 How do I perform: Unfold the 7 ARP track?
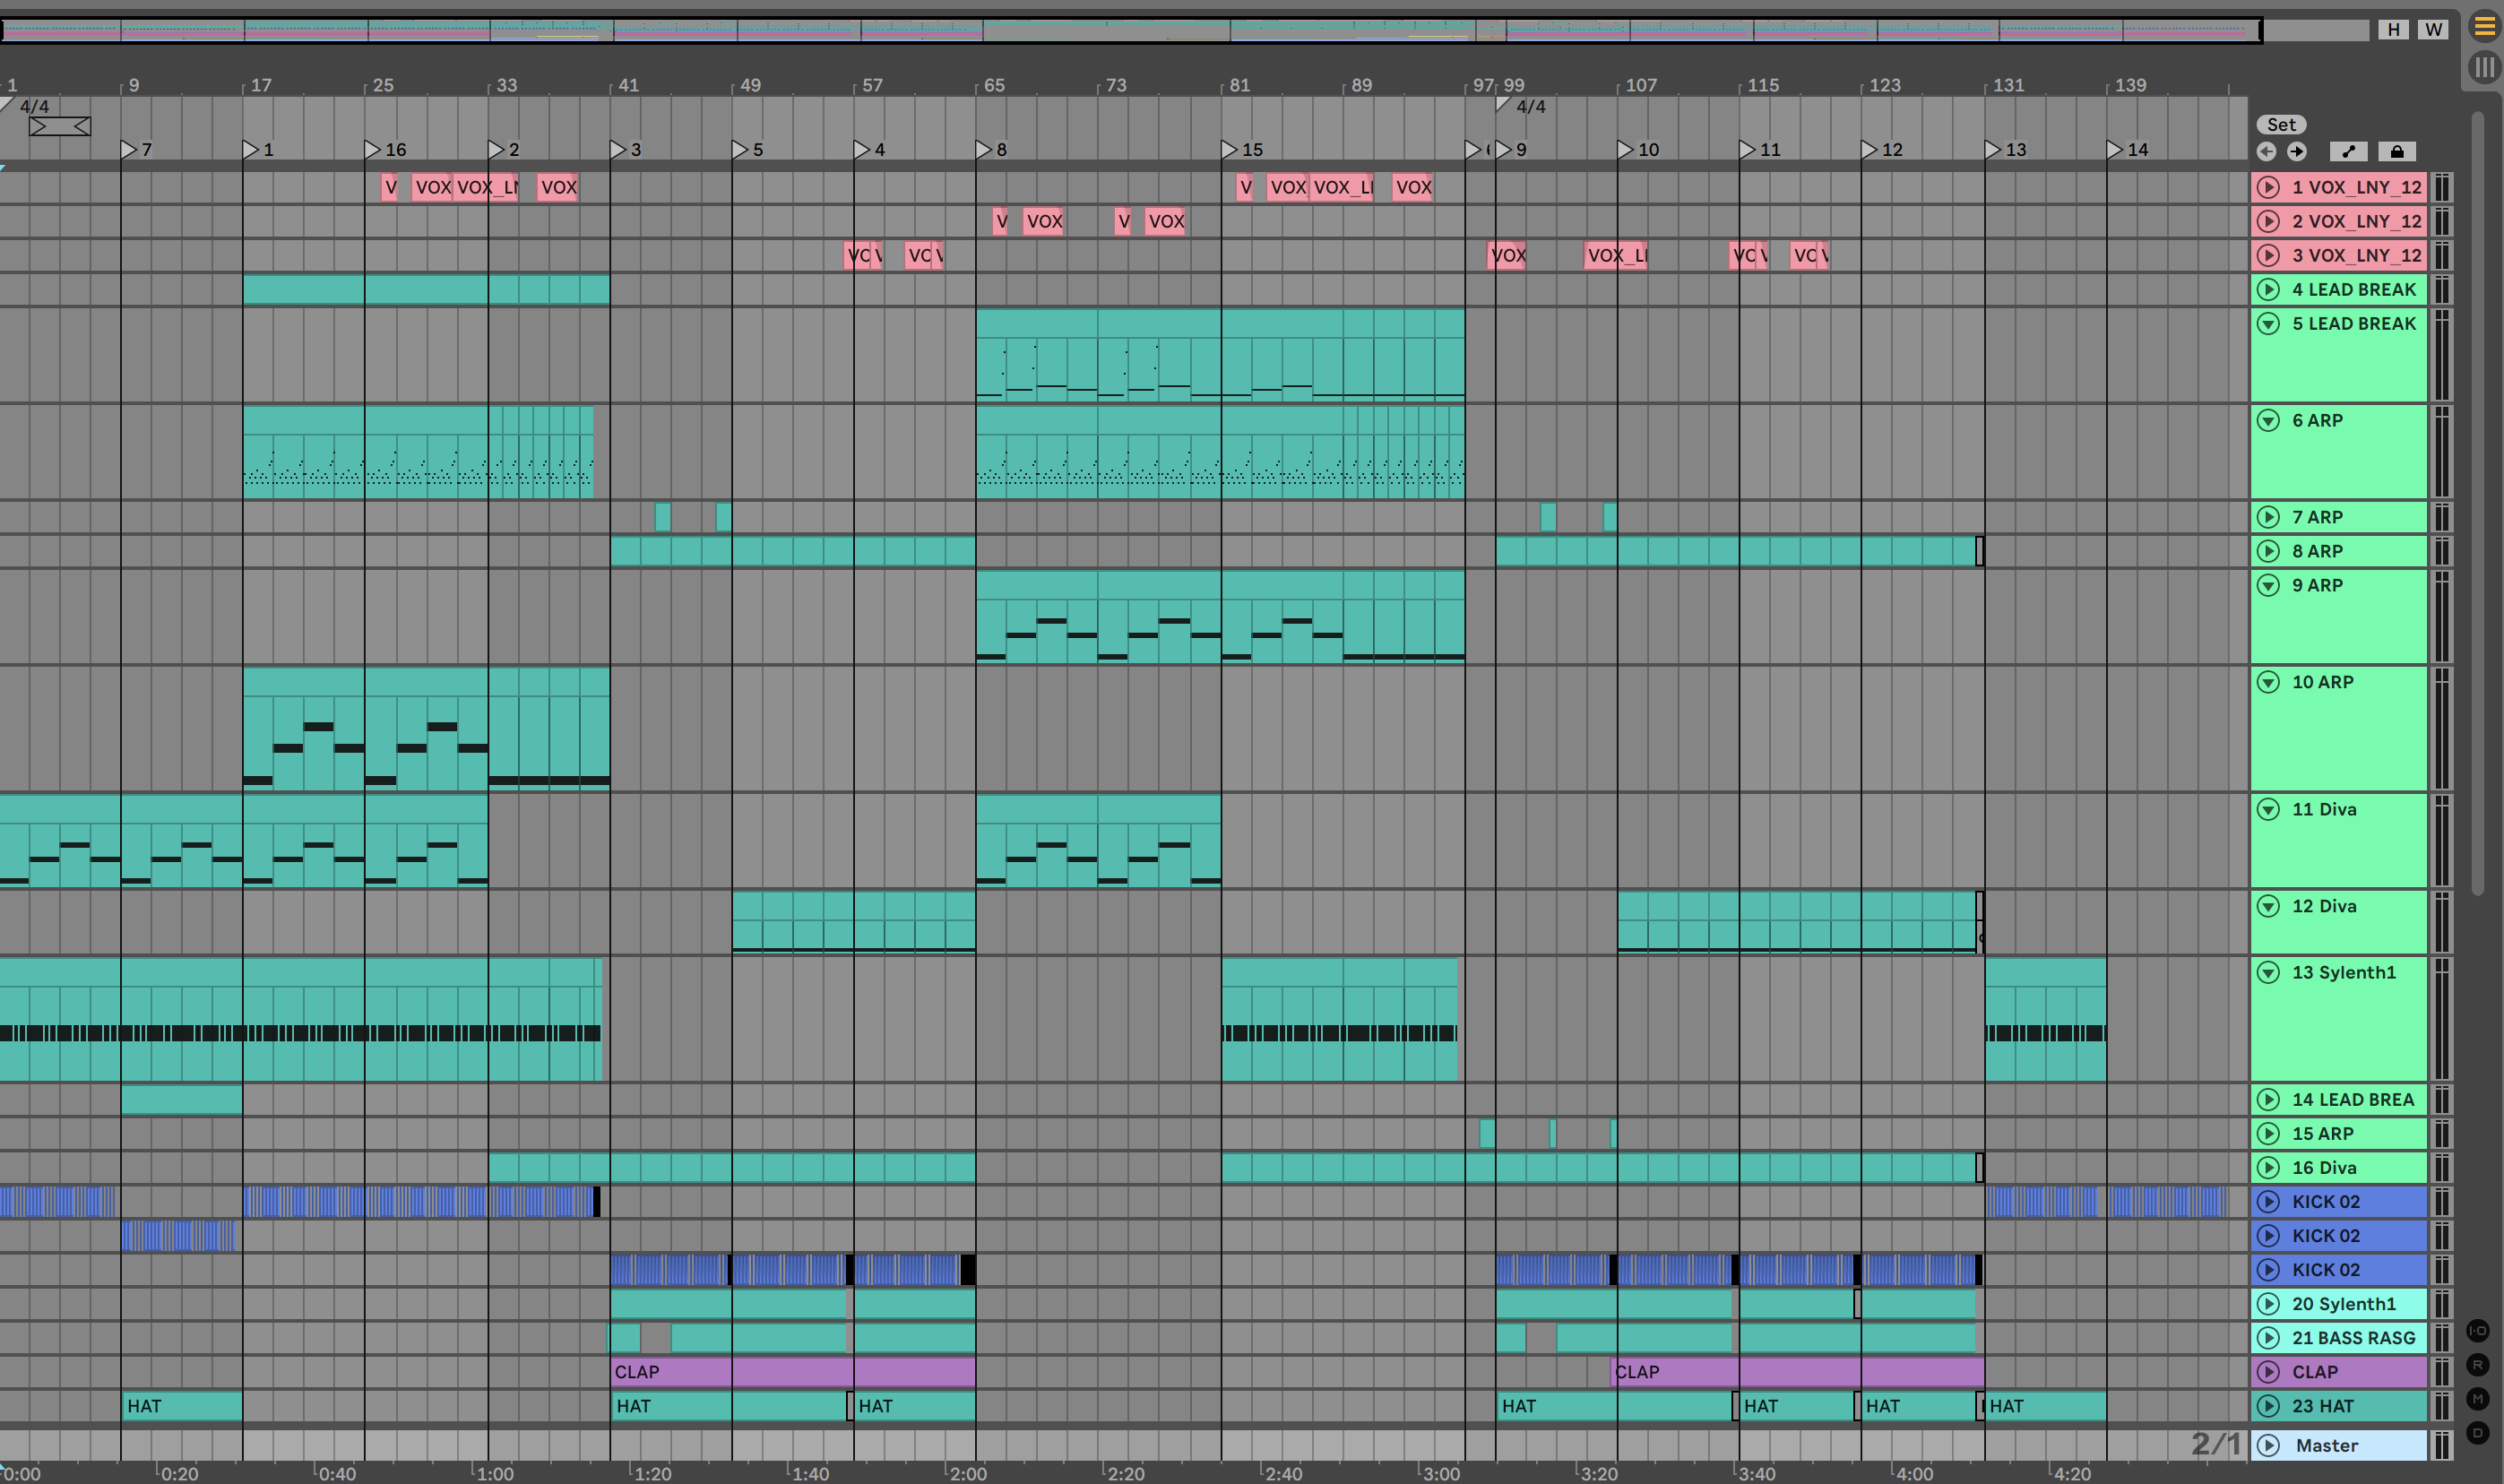(2268, 517)
